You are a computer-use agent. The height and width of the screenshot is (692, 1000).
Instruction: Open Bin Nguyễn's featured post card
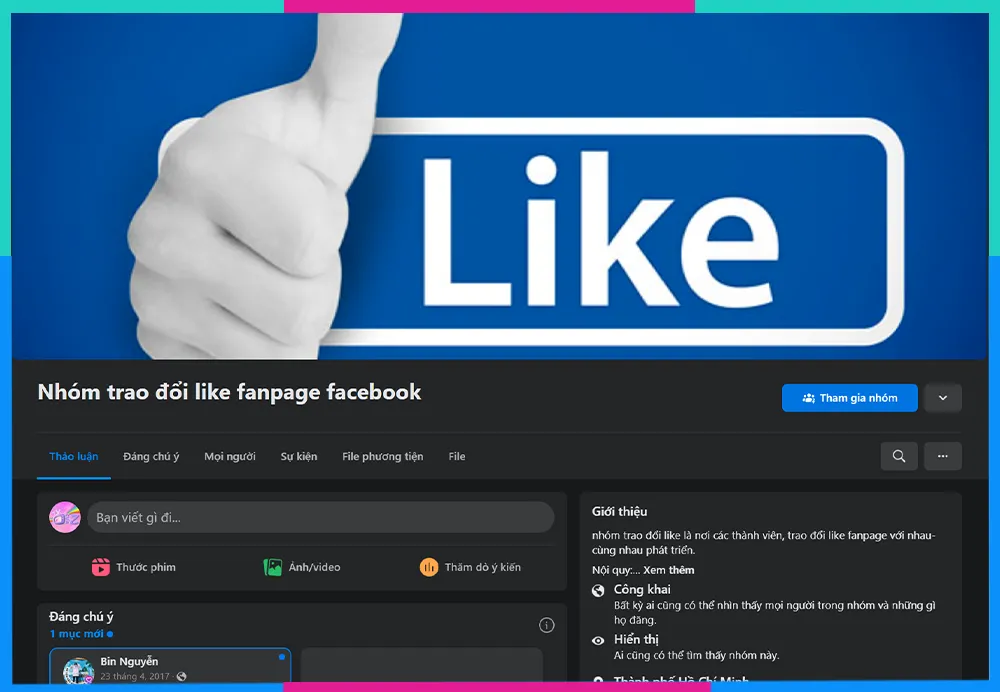[170, 666]
